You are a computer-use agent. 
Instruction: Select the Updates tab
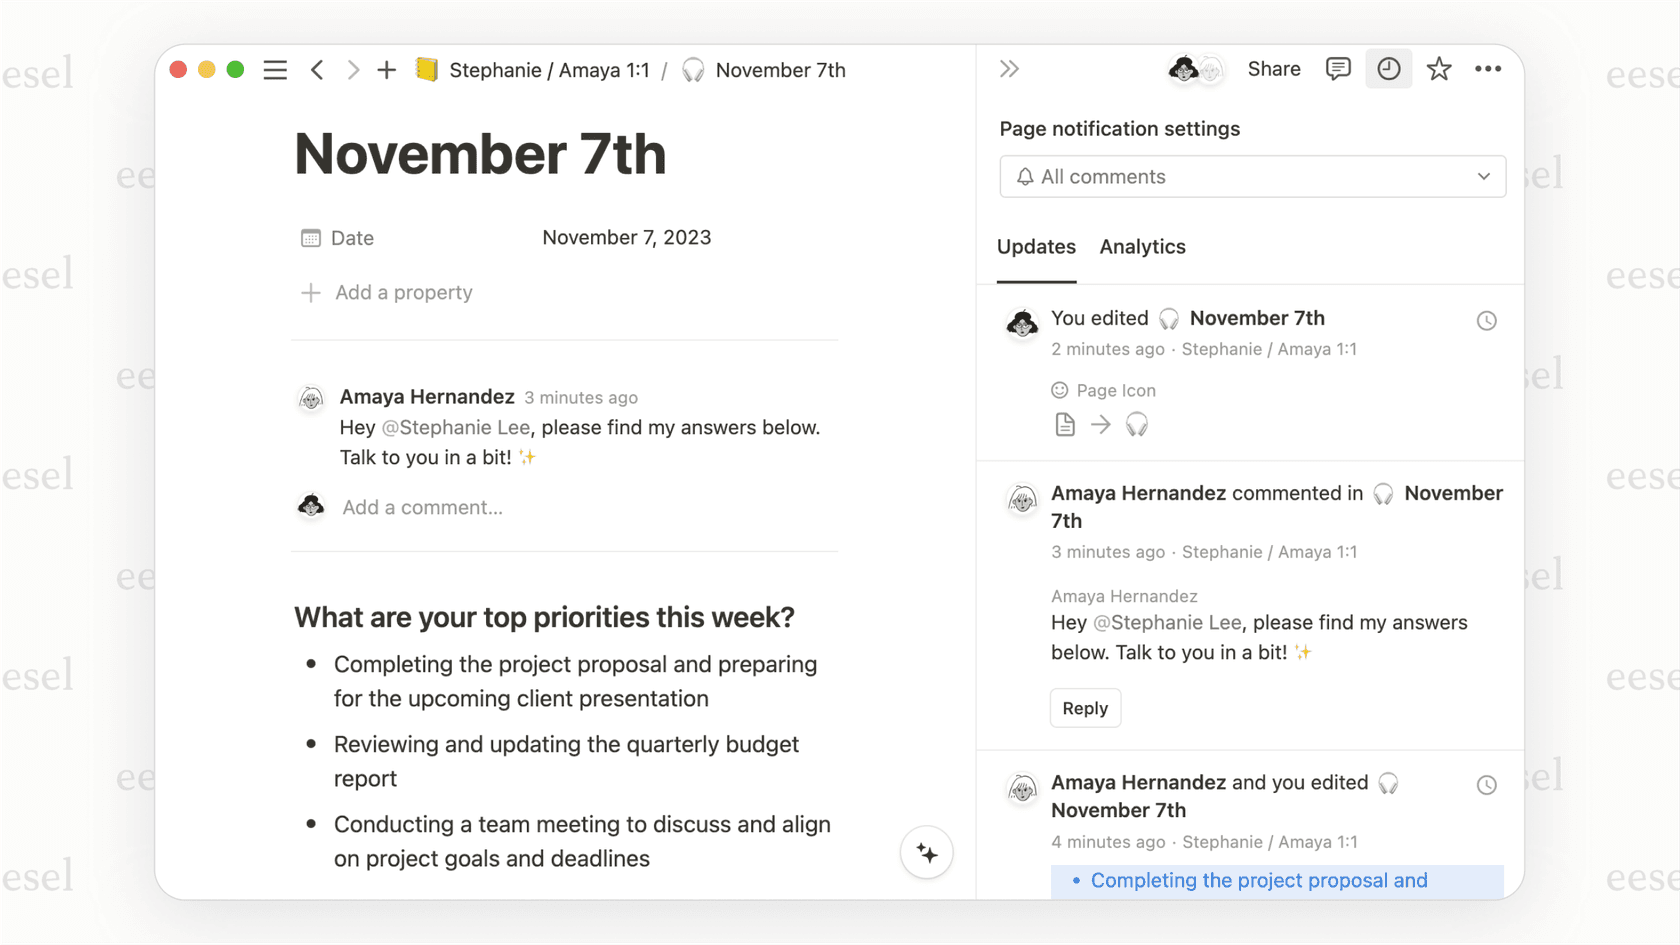tap(1036, 247)
